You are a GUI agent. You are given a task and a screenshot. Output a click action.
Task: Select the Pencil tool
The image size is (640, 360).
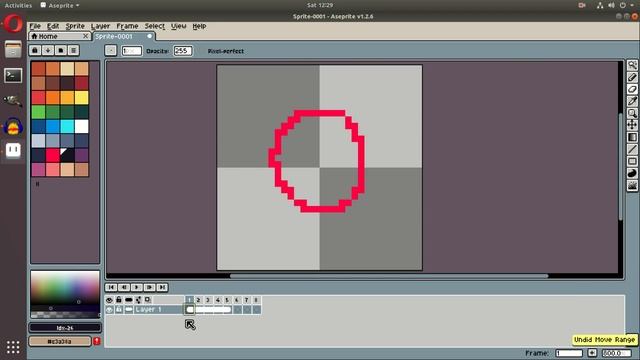point(632,77)
